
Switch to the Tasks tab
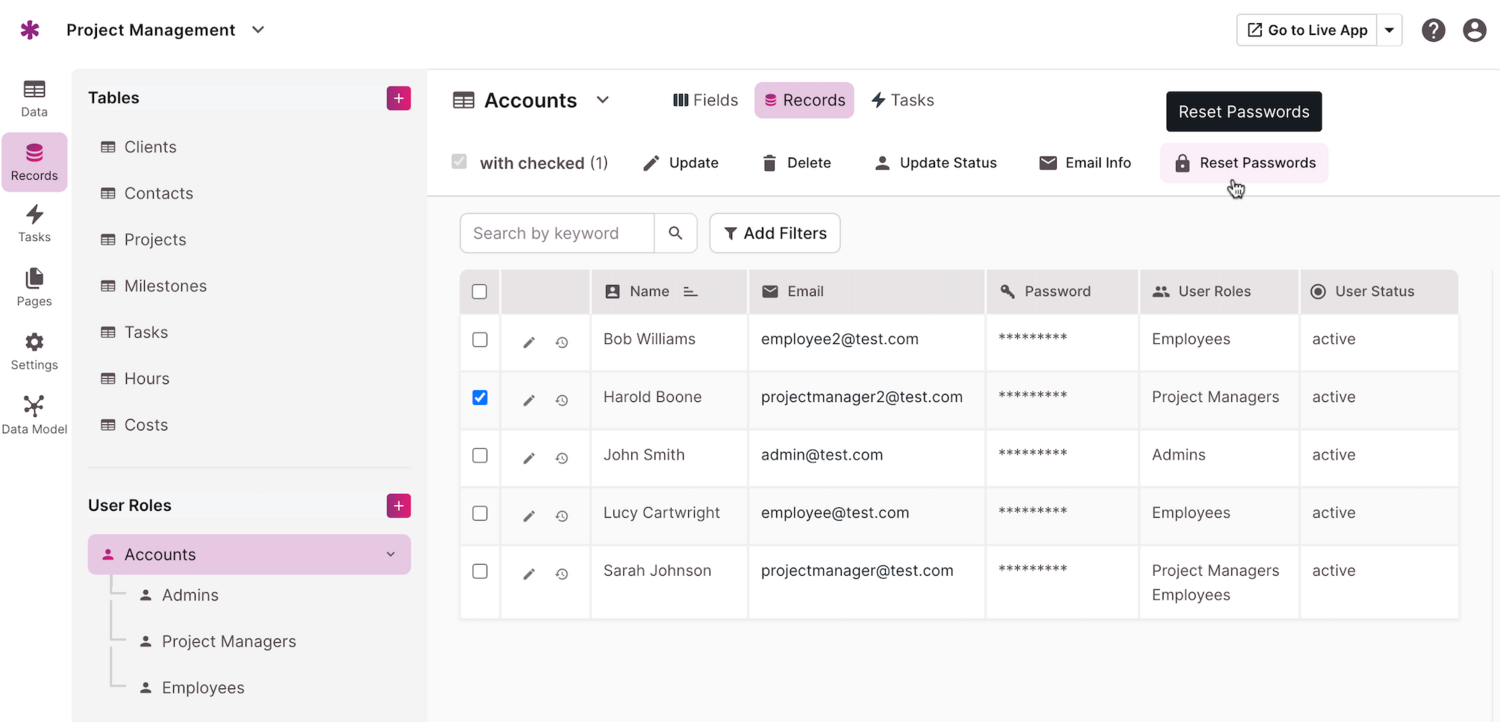[x=902, y=100]
